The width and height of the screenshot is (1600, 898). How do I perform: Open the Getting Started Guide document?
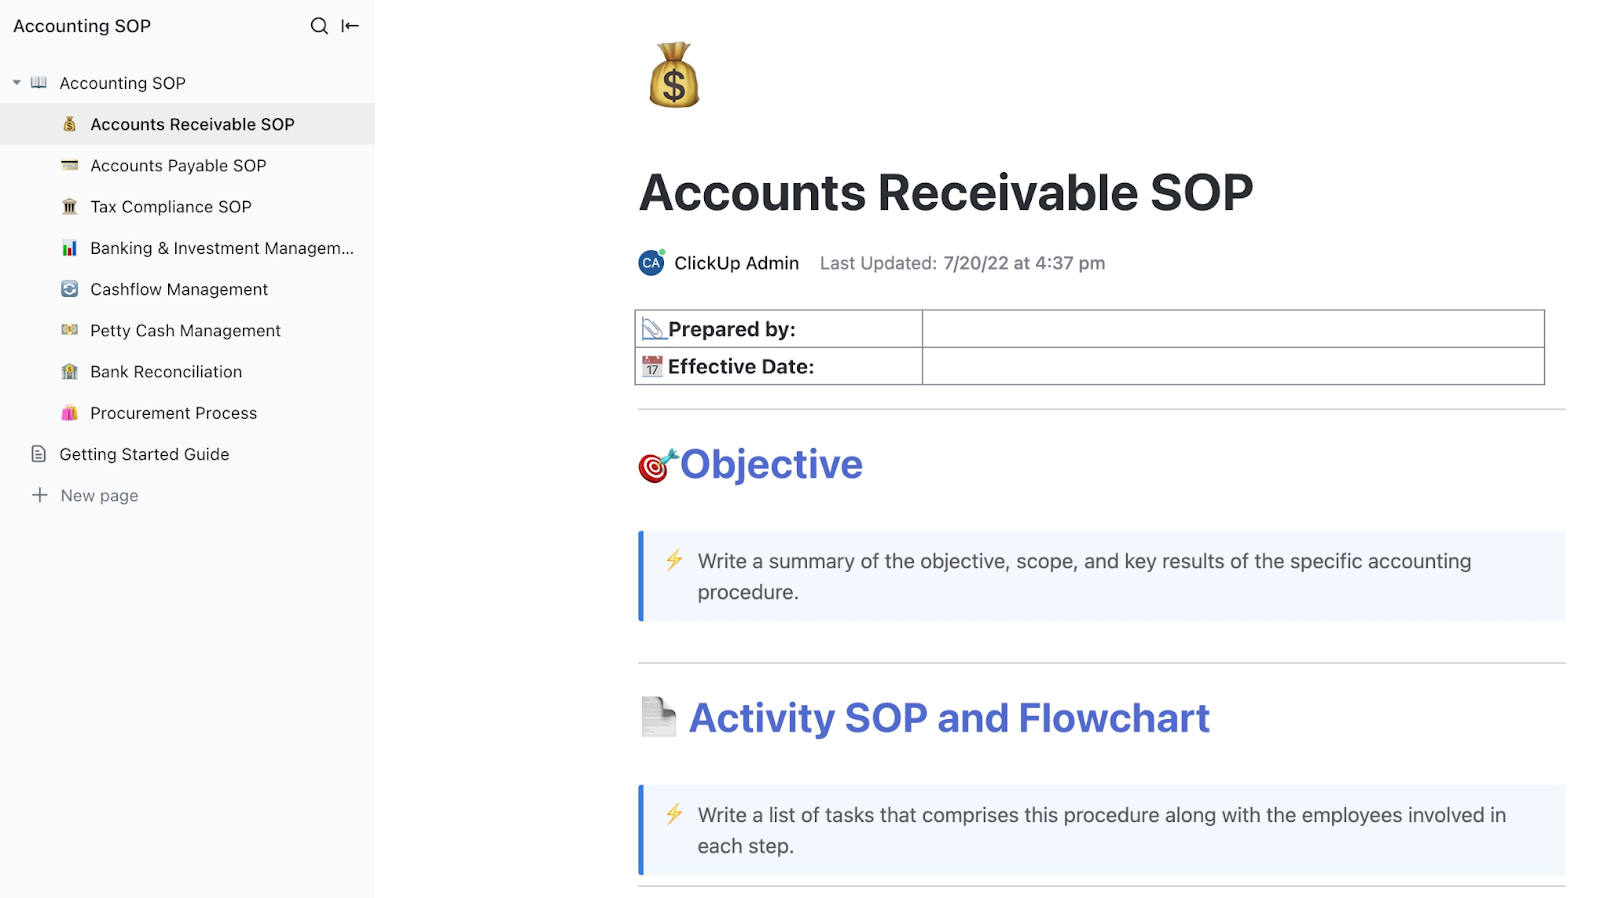click(144, 454)
